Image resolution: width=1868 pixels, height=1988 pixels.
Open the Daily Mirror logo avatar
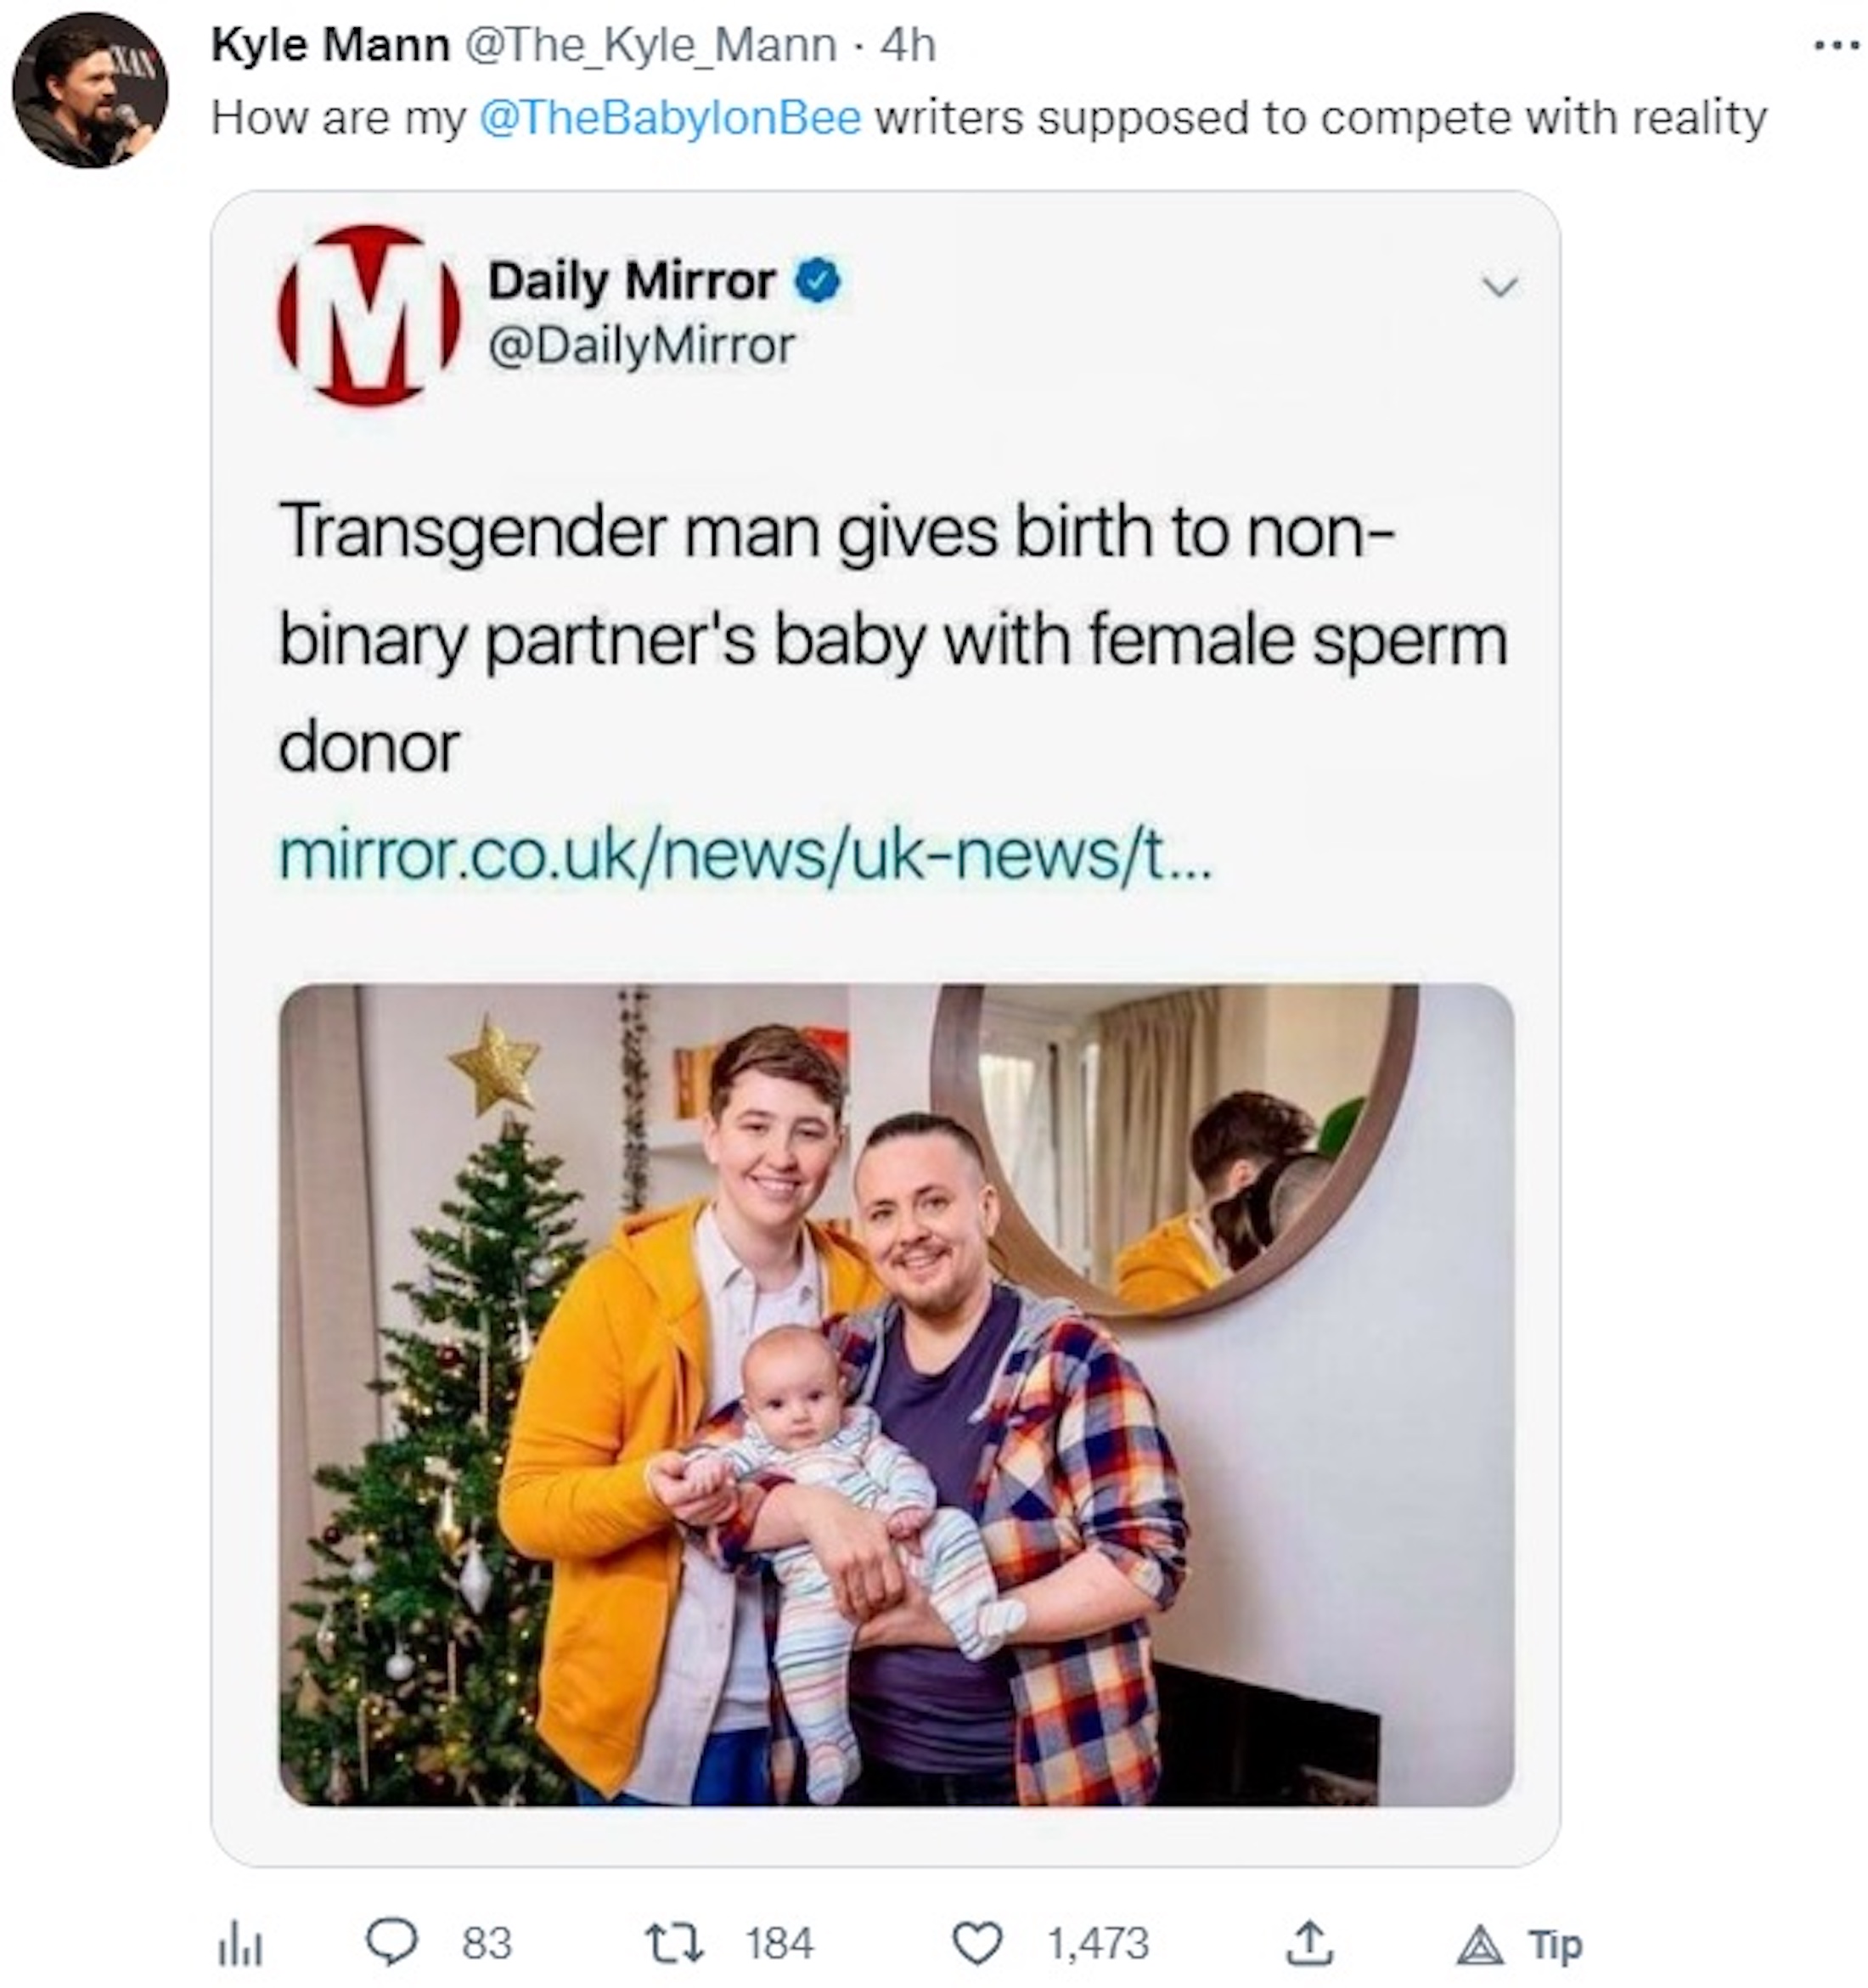[369, 315]
